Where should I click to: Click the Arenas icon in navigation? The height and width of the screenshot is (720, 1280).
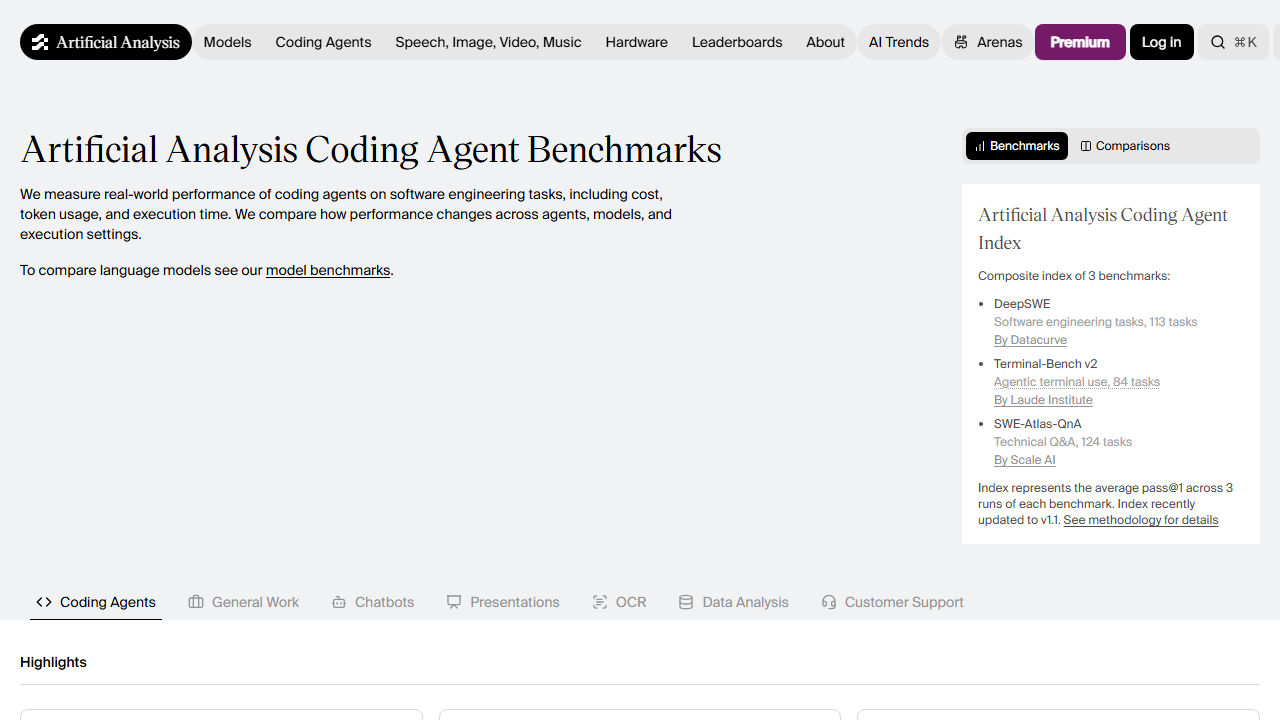pyautogui.click(x=961, y=42)
